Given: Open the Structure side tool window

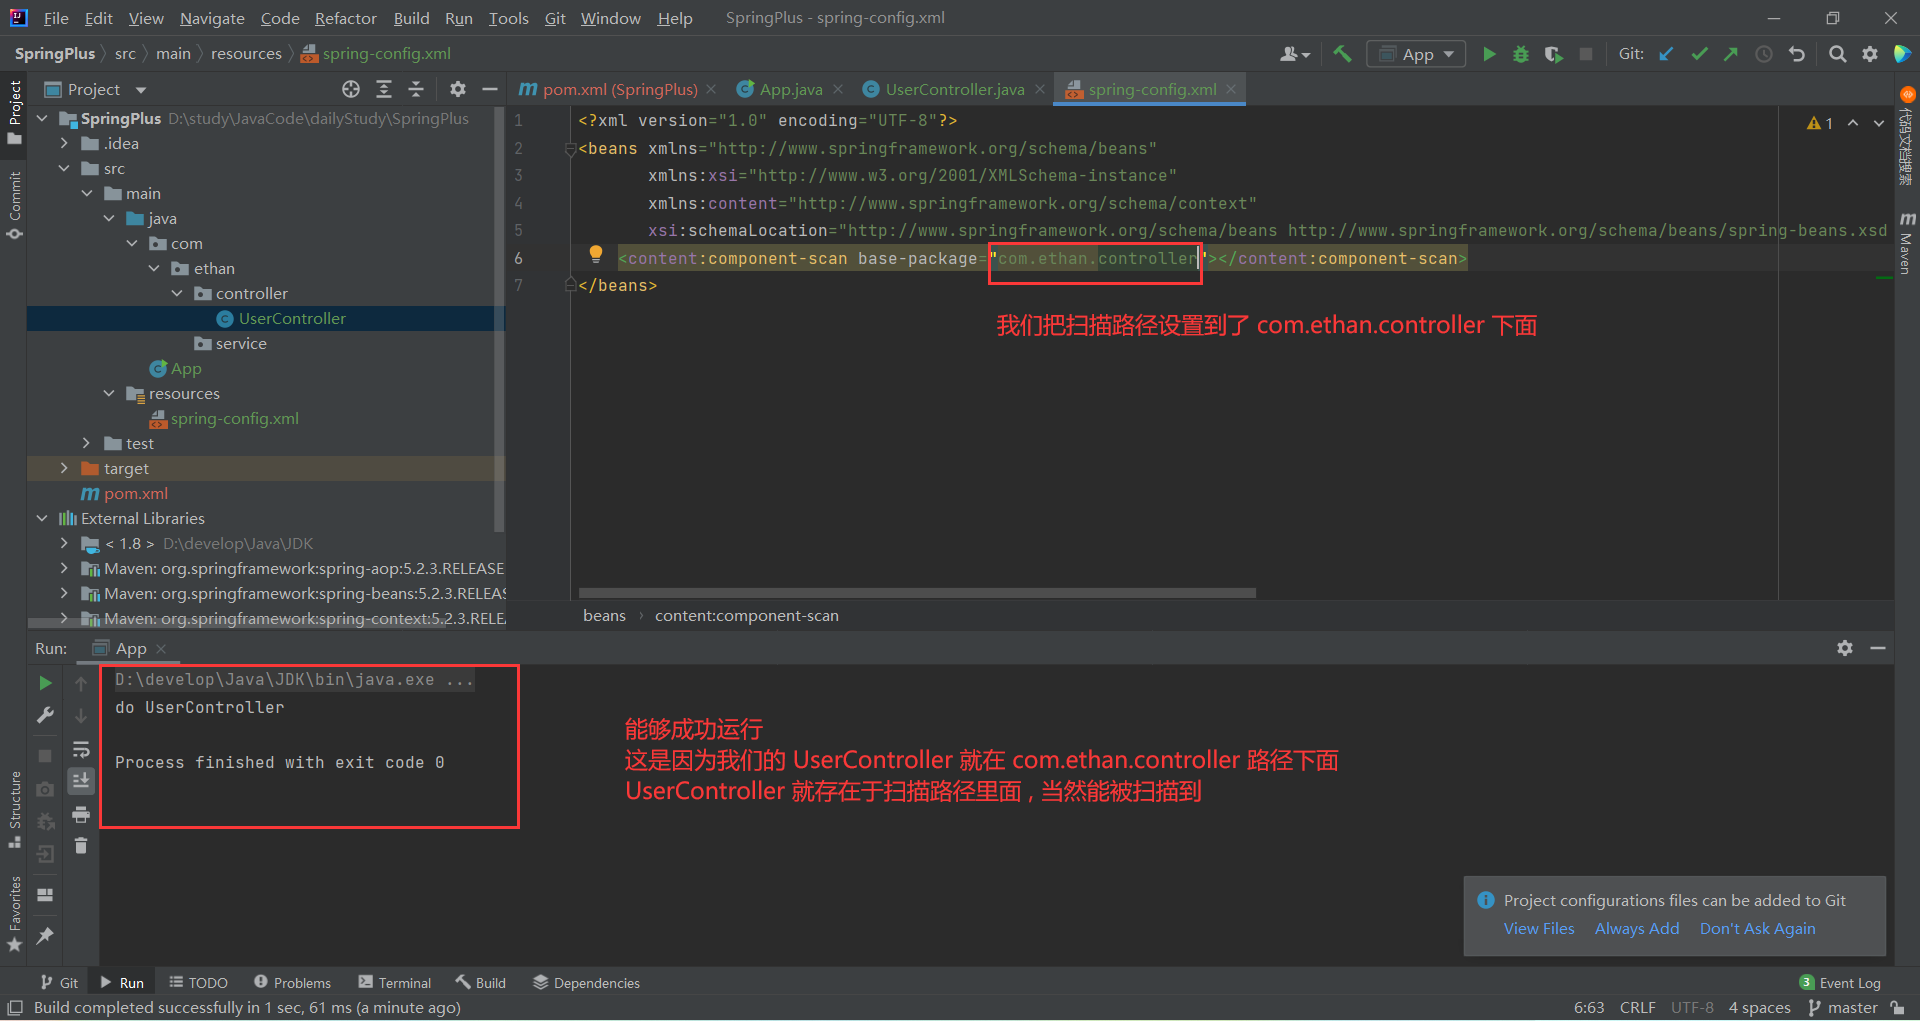Looking at the screenshot, I should 14,810.
